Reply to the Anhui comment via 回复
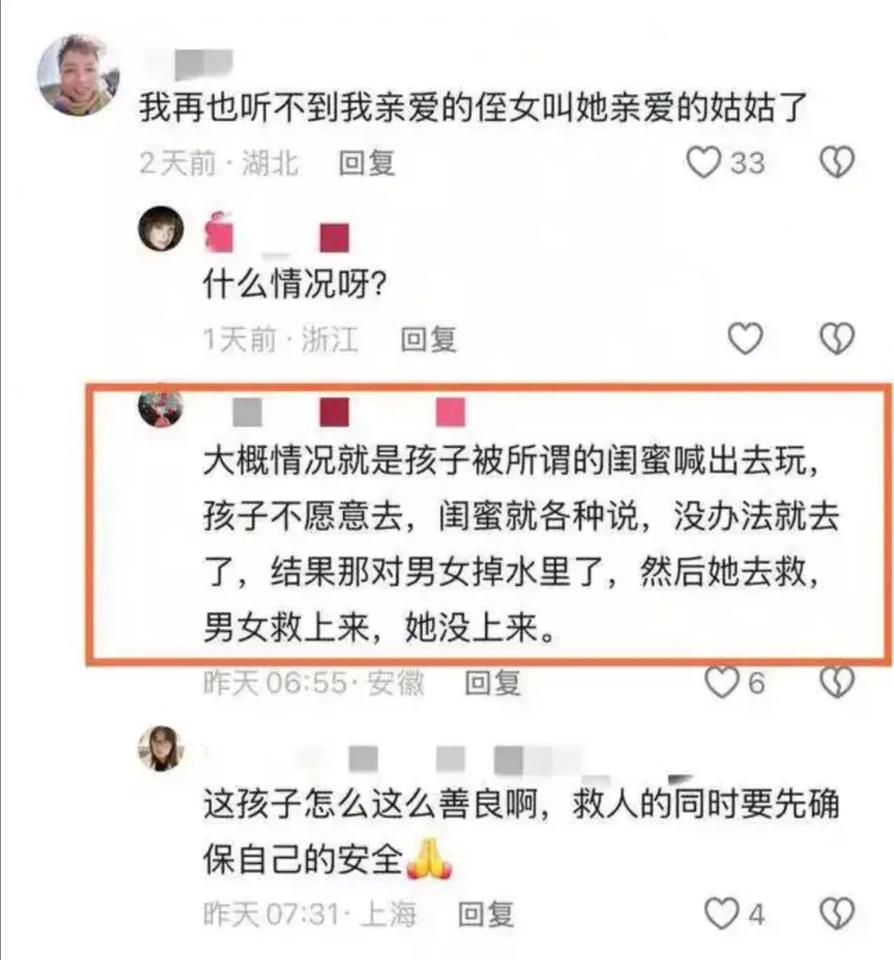This screenshot has width=894, height=960. coord(493,682)
